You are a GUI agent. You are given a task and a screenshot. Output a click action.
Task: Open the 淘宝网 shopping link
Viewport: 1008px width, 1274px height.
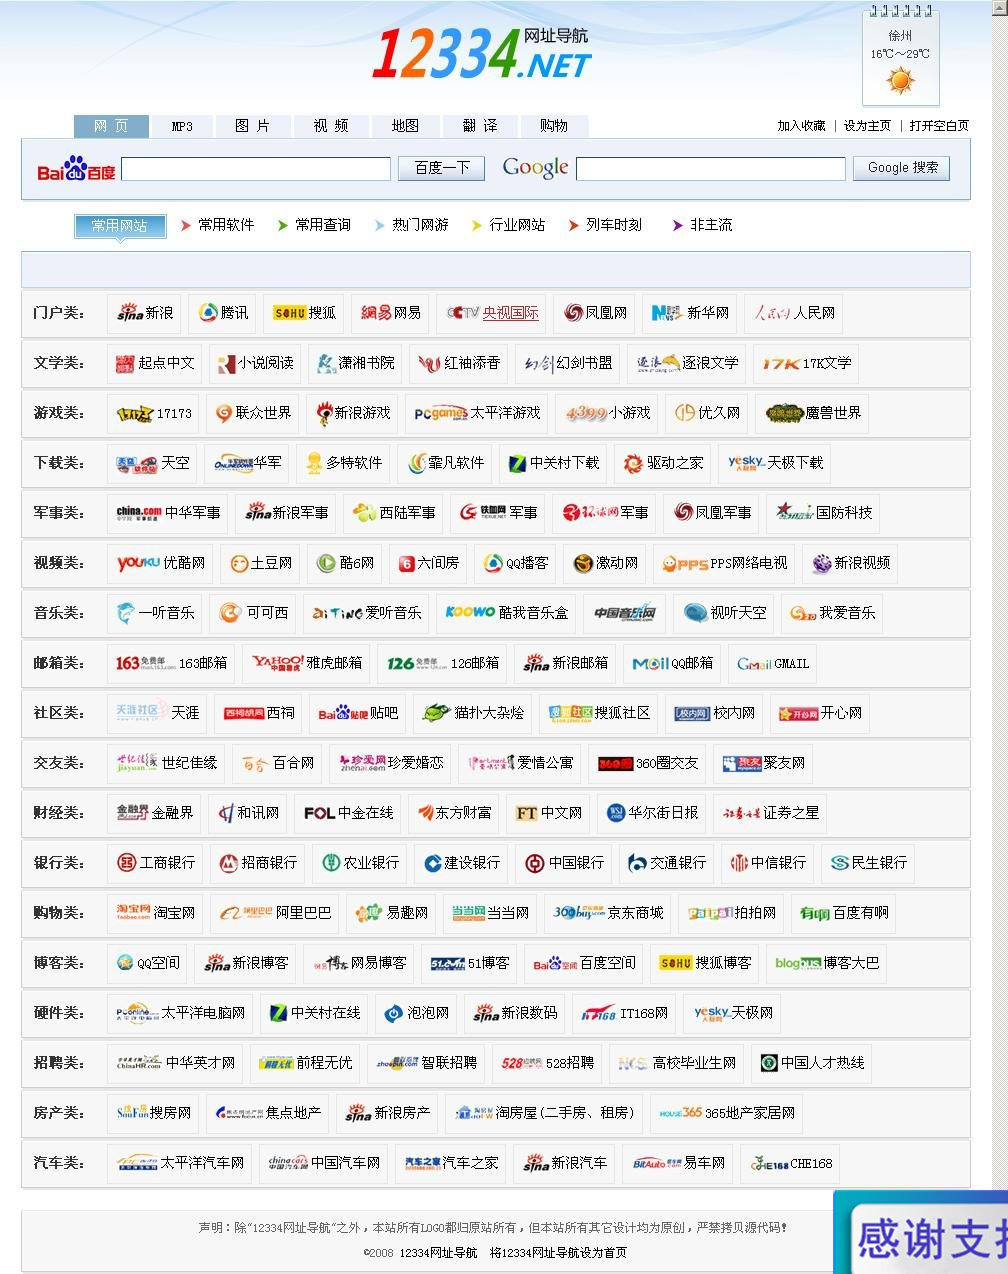(x=155, y=913)
